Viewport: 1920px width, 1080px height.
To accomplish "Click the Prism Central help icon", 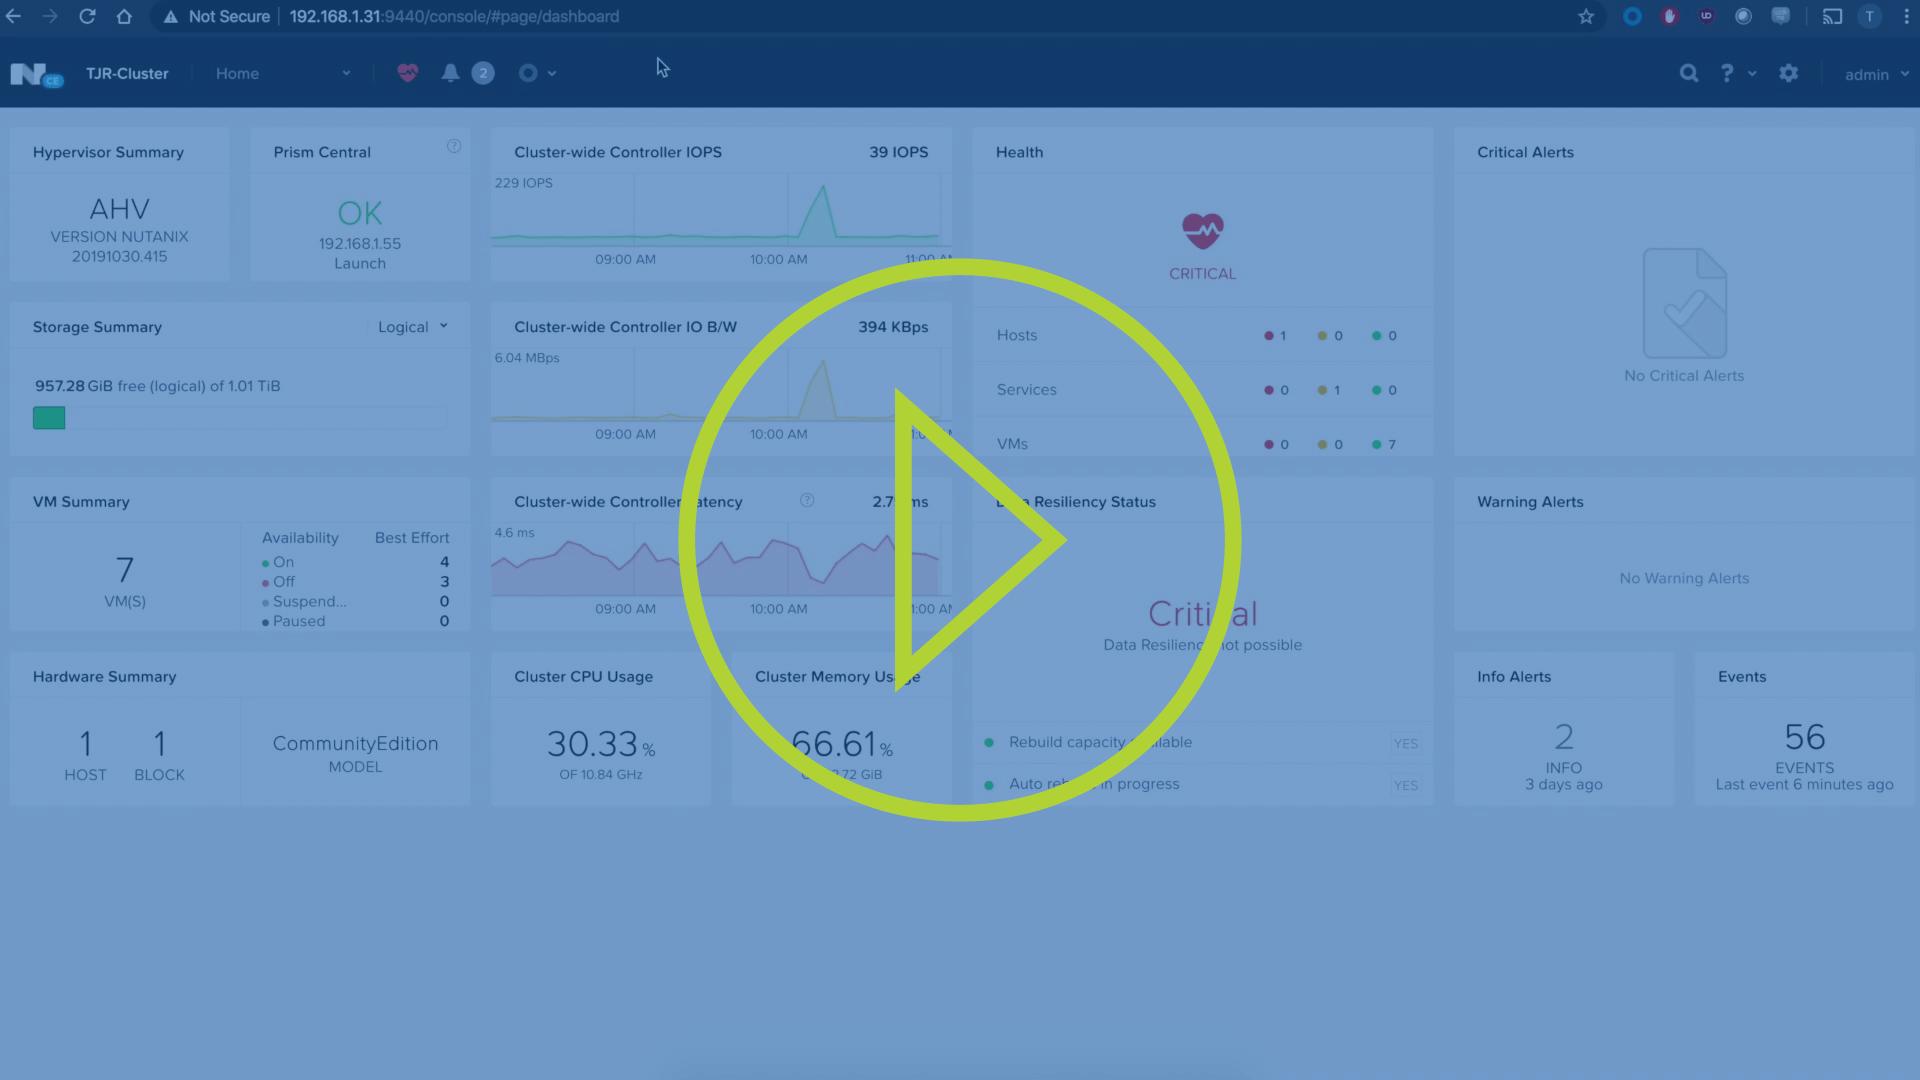I will coord(454,146).
